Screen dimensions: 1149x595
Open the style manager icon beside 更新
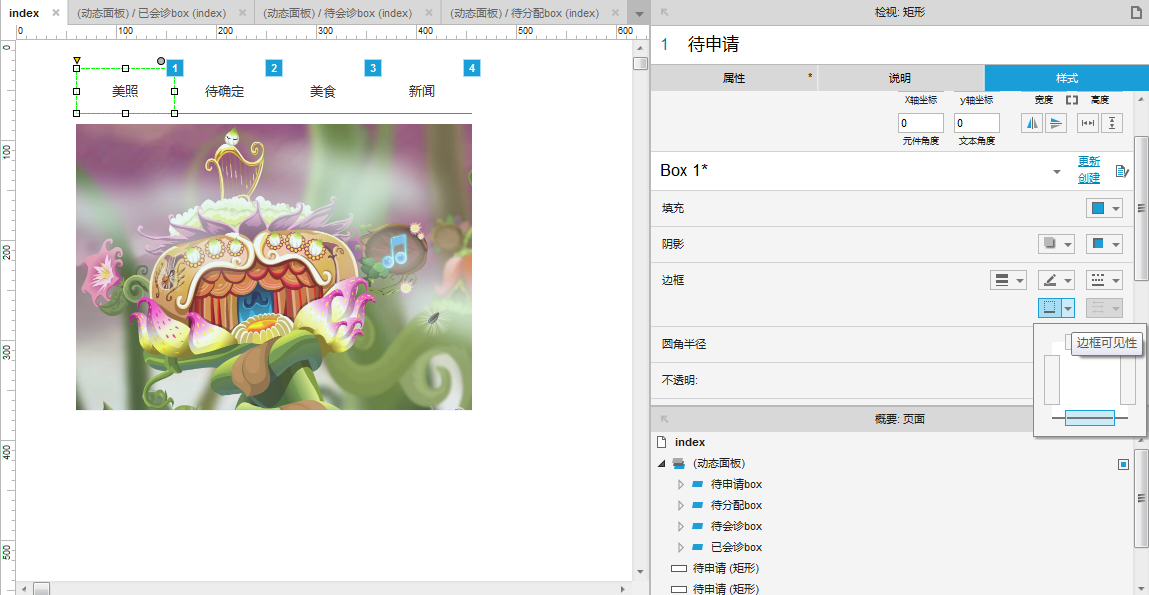point(1121,171)
